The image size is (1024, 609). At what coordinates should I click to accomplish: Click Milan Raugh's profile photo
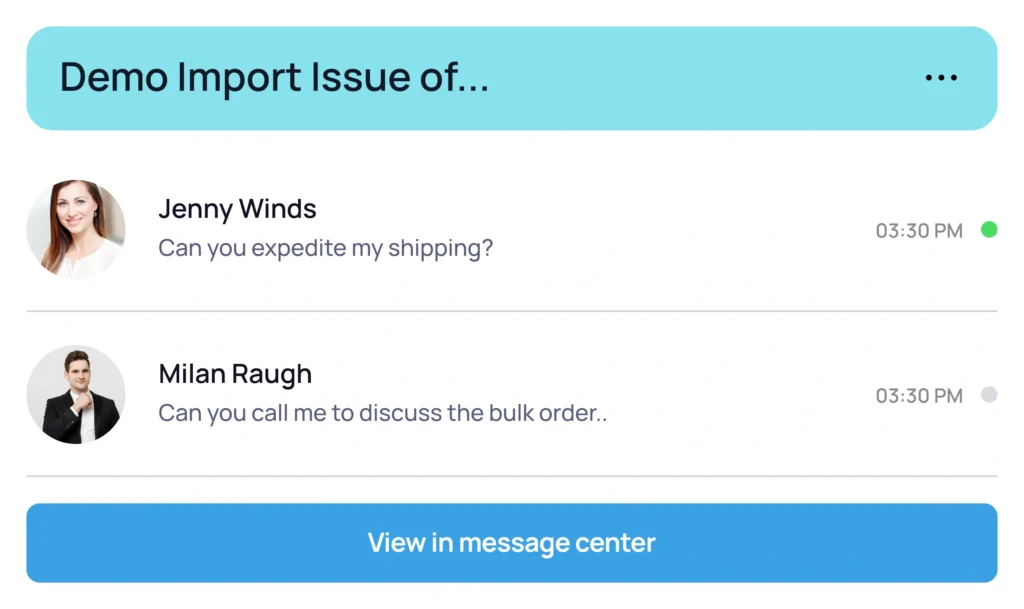tap(76, 394)
